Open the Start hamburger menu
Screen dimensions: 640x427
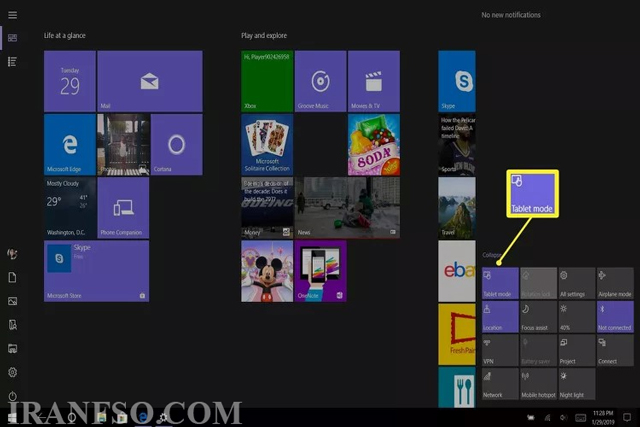coord(13,15)
